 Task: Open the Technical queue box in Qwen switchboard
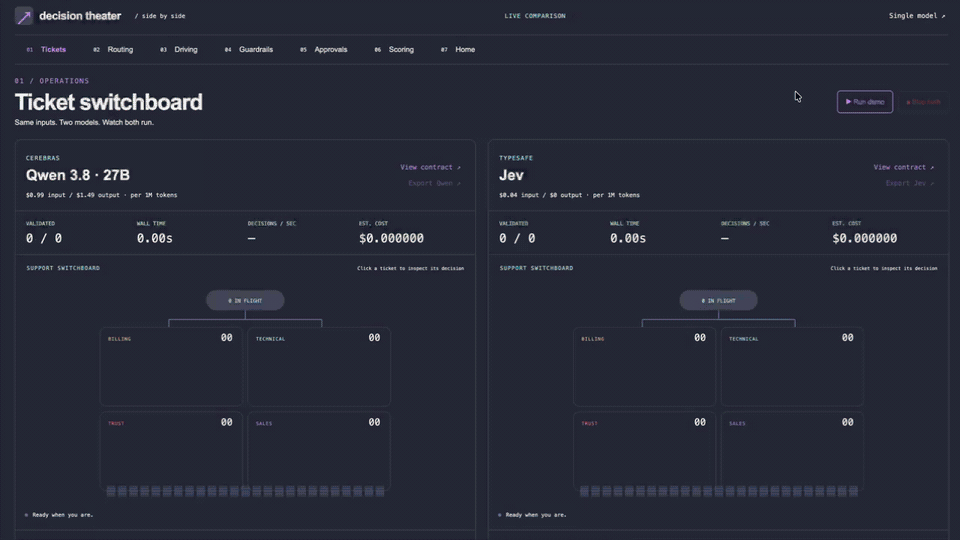click(319, 367)
